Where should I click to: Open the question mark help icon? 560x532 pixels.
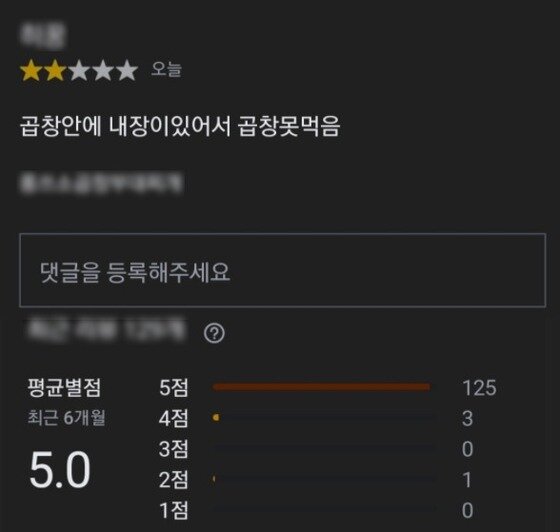pos(214,333)
